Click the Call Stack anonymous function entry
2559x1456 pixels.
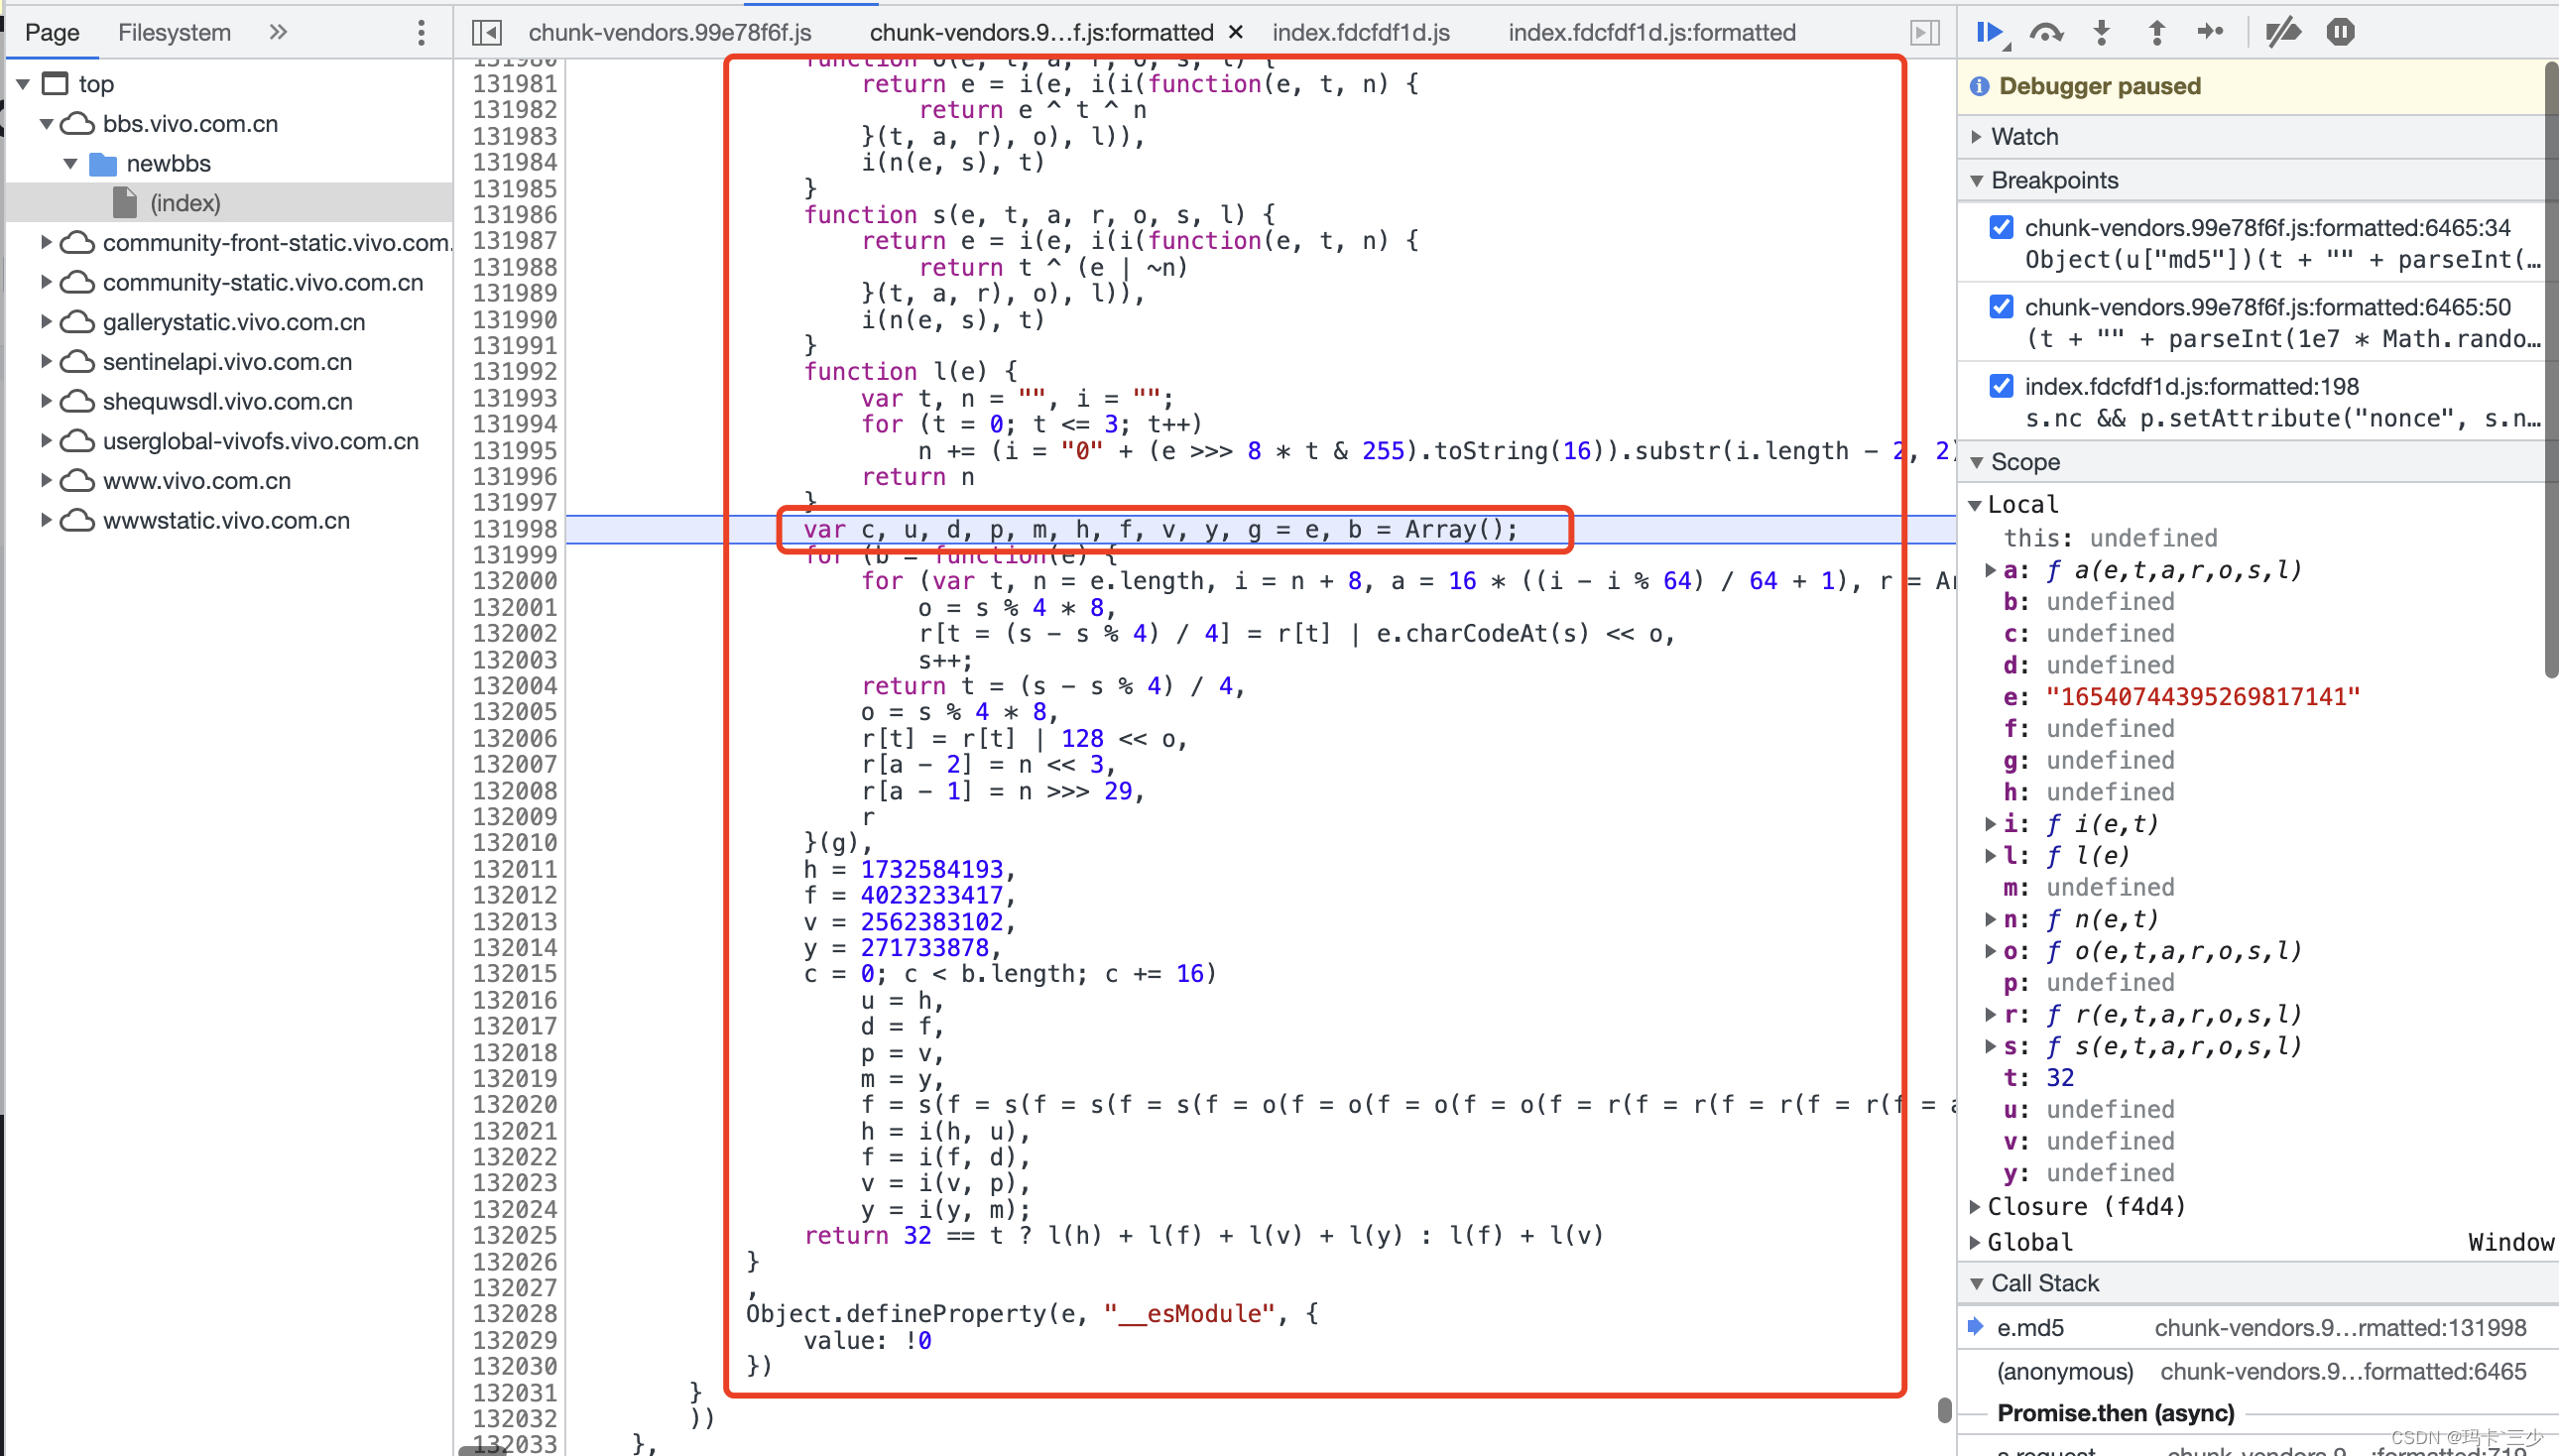[x=2060, y=1370]
